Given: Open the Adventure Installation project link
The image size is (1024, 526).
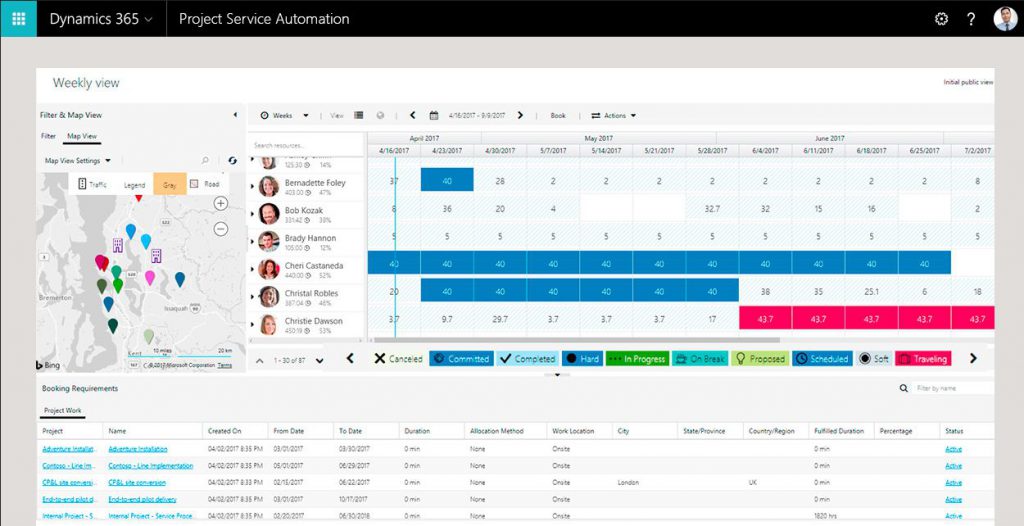Looking at the screenshot, I should point(71,449).
